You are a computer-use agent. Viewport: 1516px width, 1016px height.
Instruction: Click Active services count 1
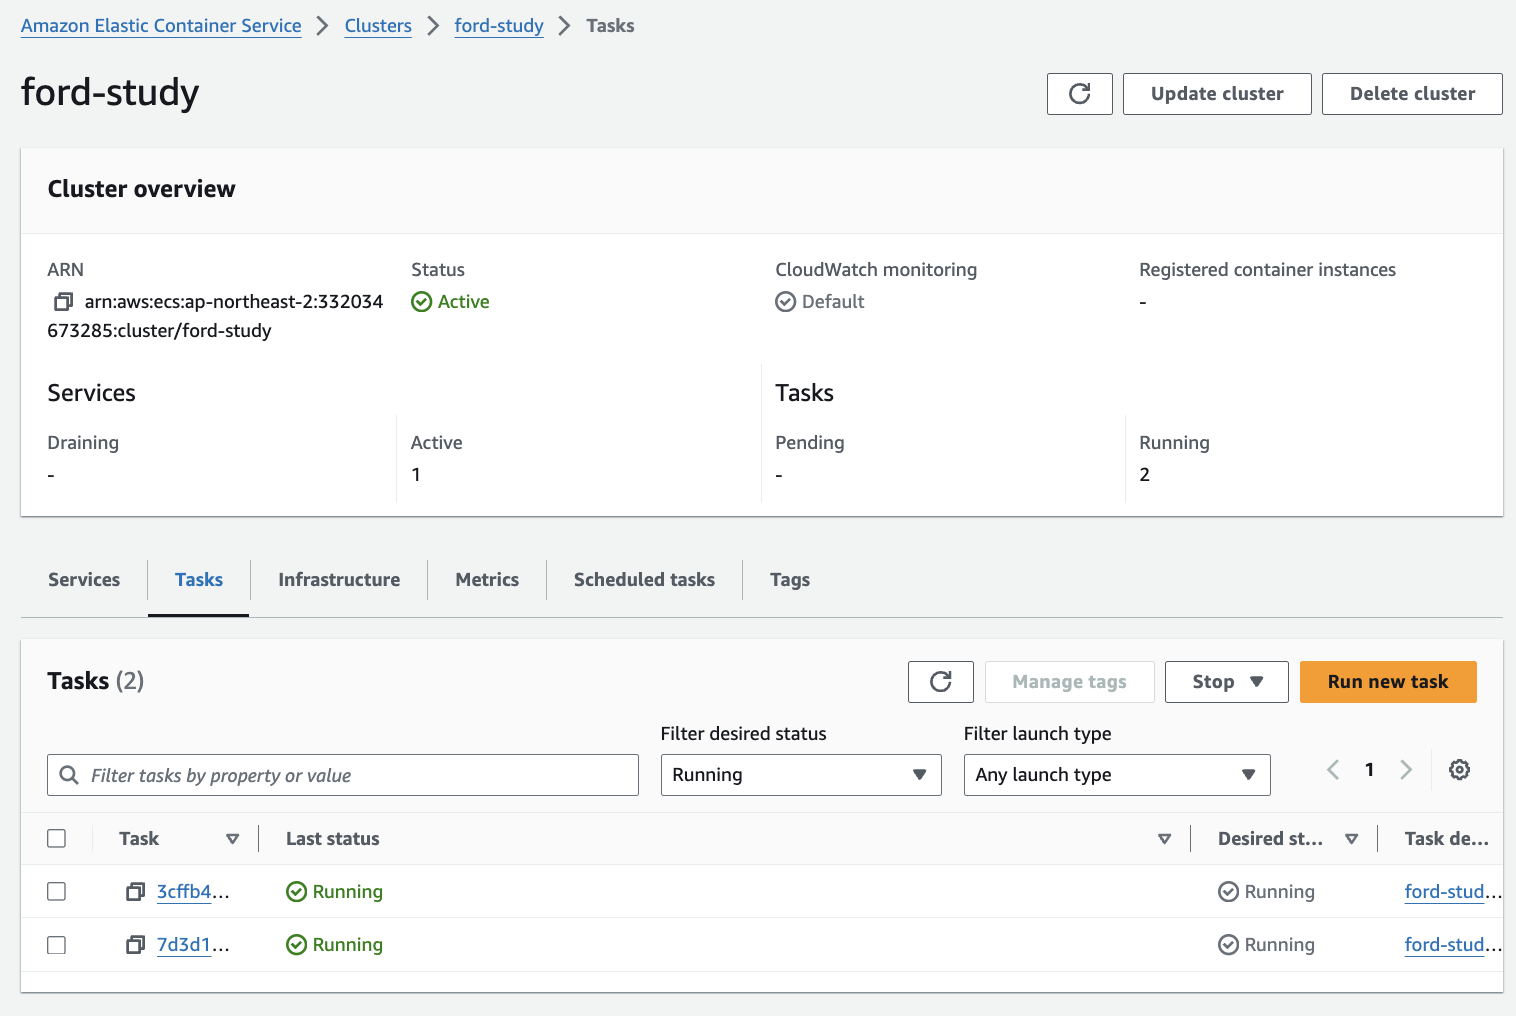(416, 475)
